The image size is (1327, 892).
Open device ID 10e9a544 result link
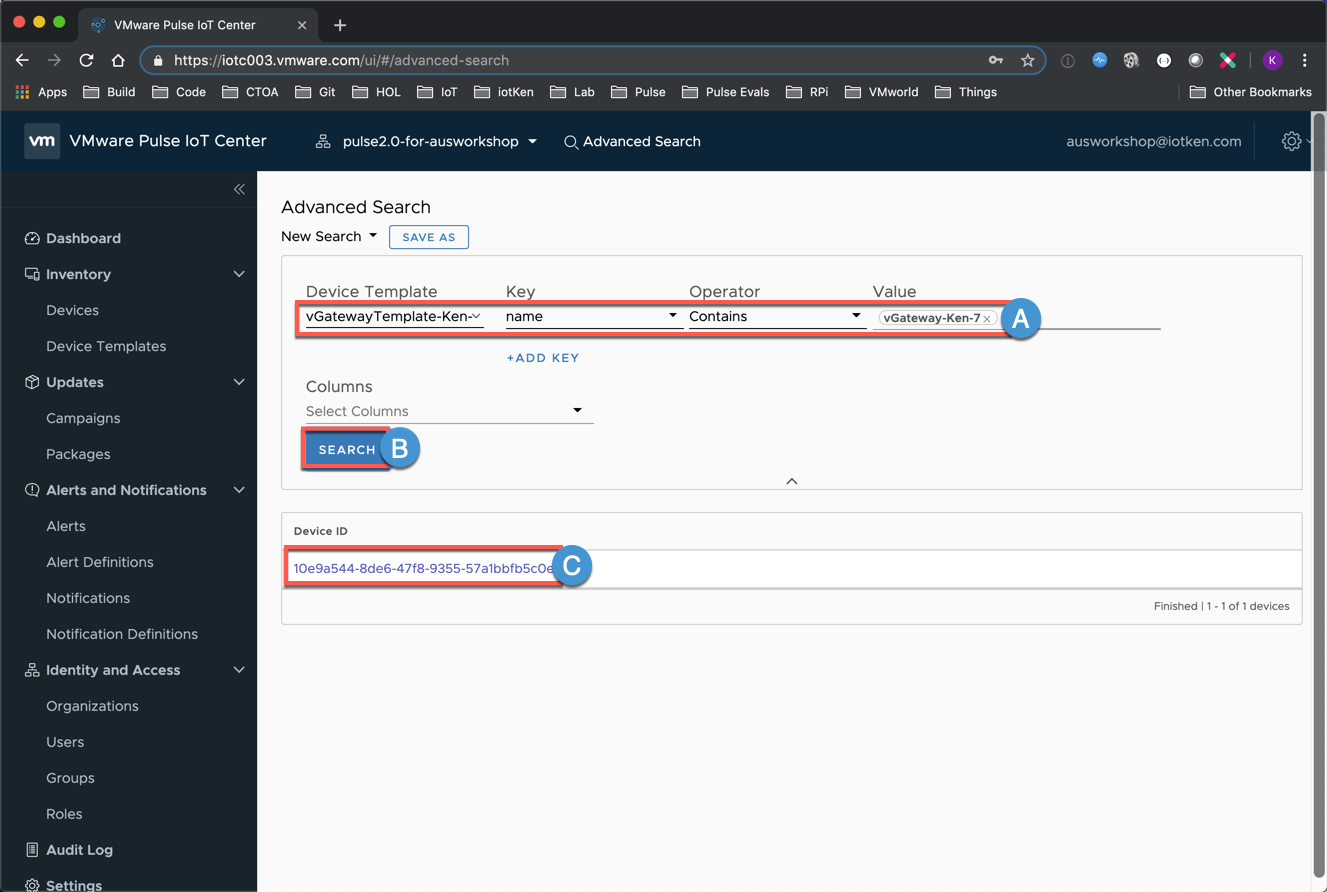(x=422, y=568)
